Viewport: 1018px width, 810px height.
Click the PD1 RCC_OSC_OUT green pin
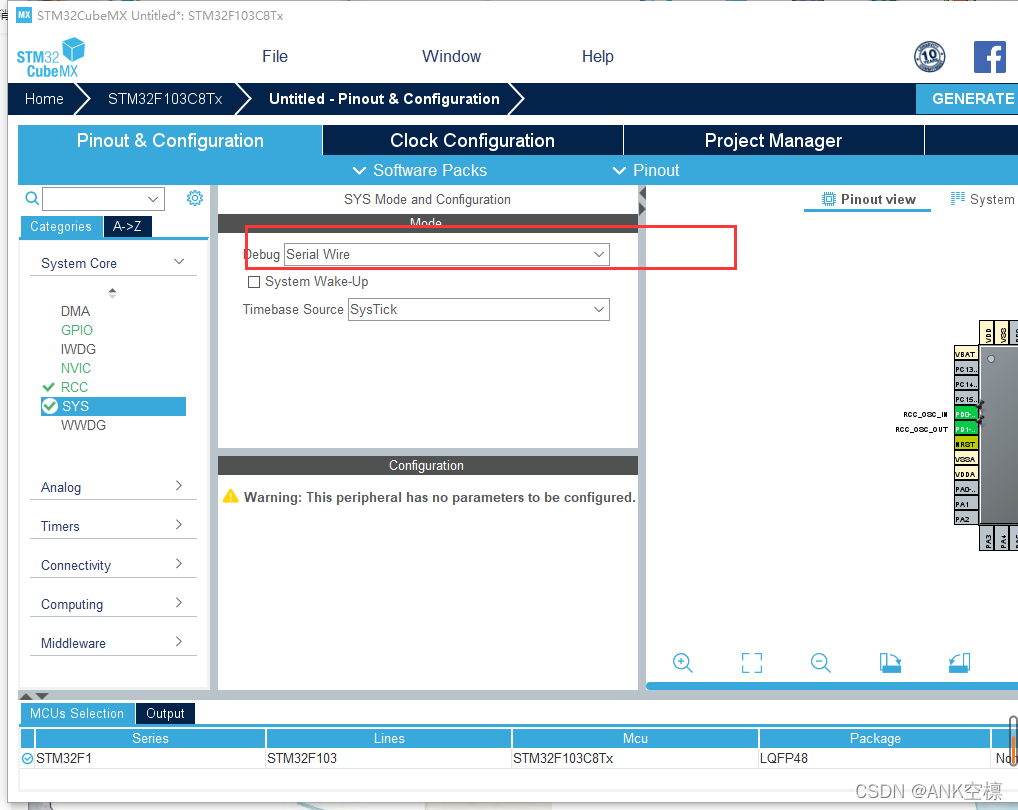point(965,429)
